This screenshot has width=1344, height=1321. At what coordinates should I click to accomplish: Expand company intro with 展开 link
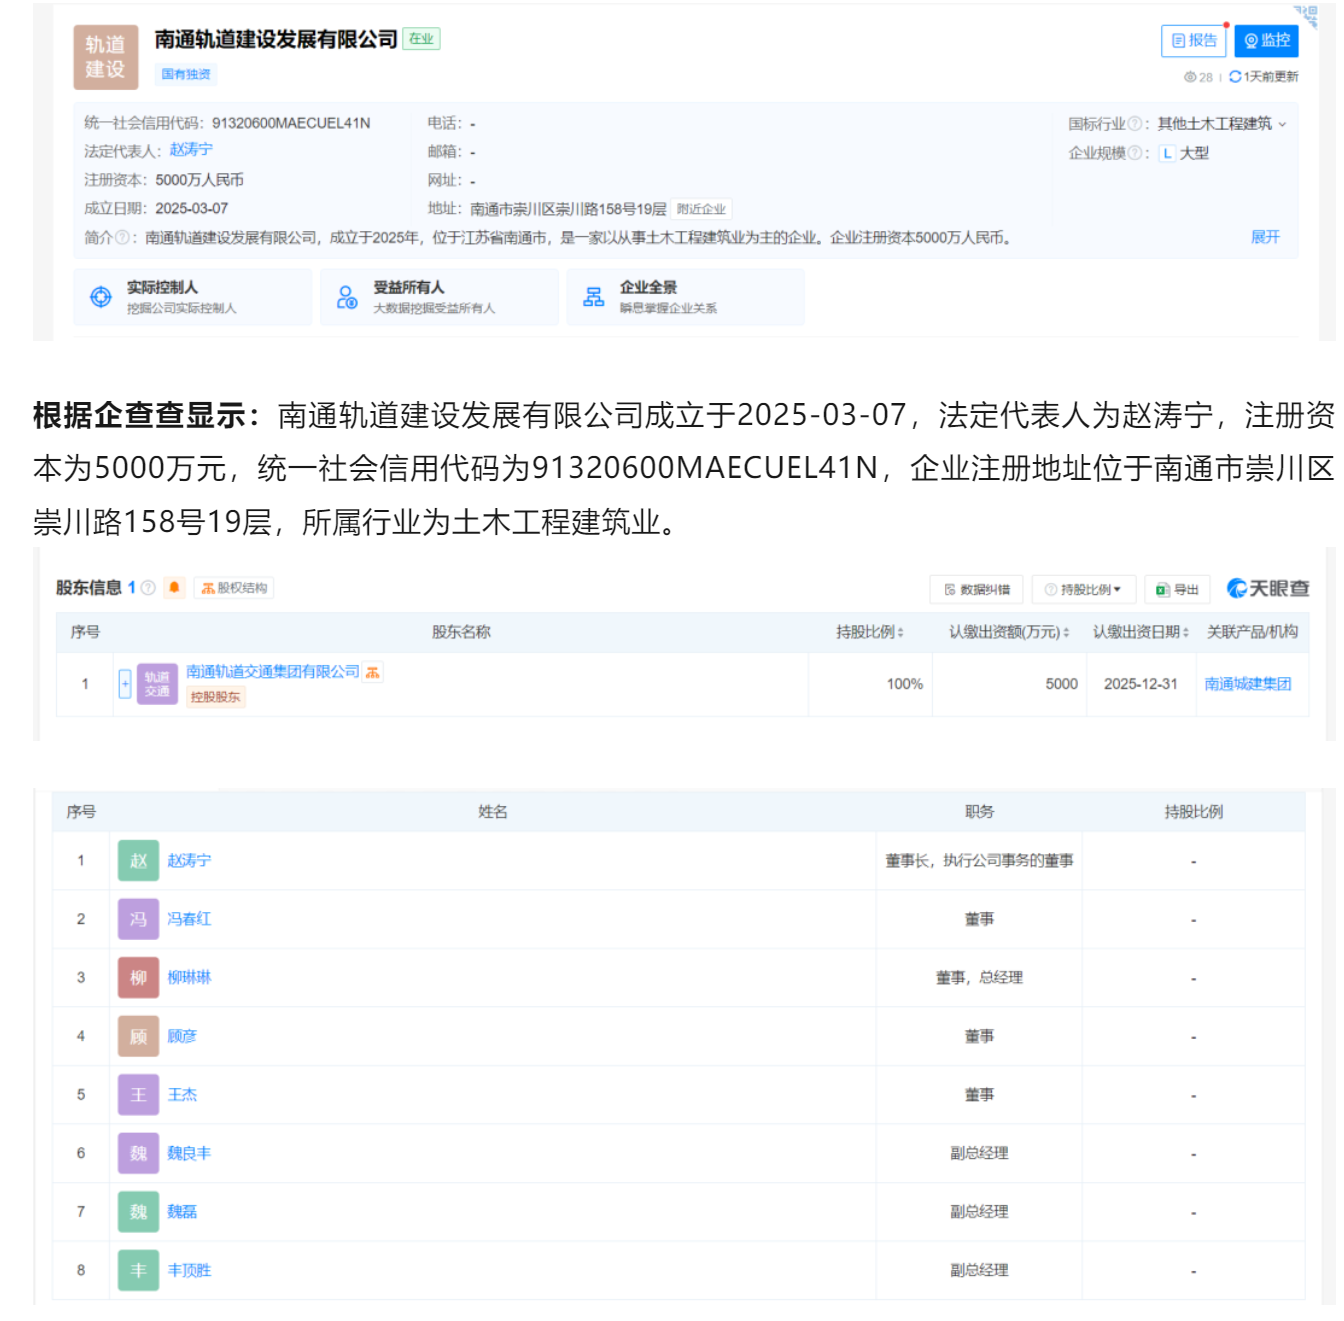1265,237
